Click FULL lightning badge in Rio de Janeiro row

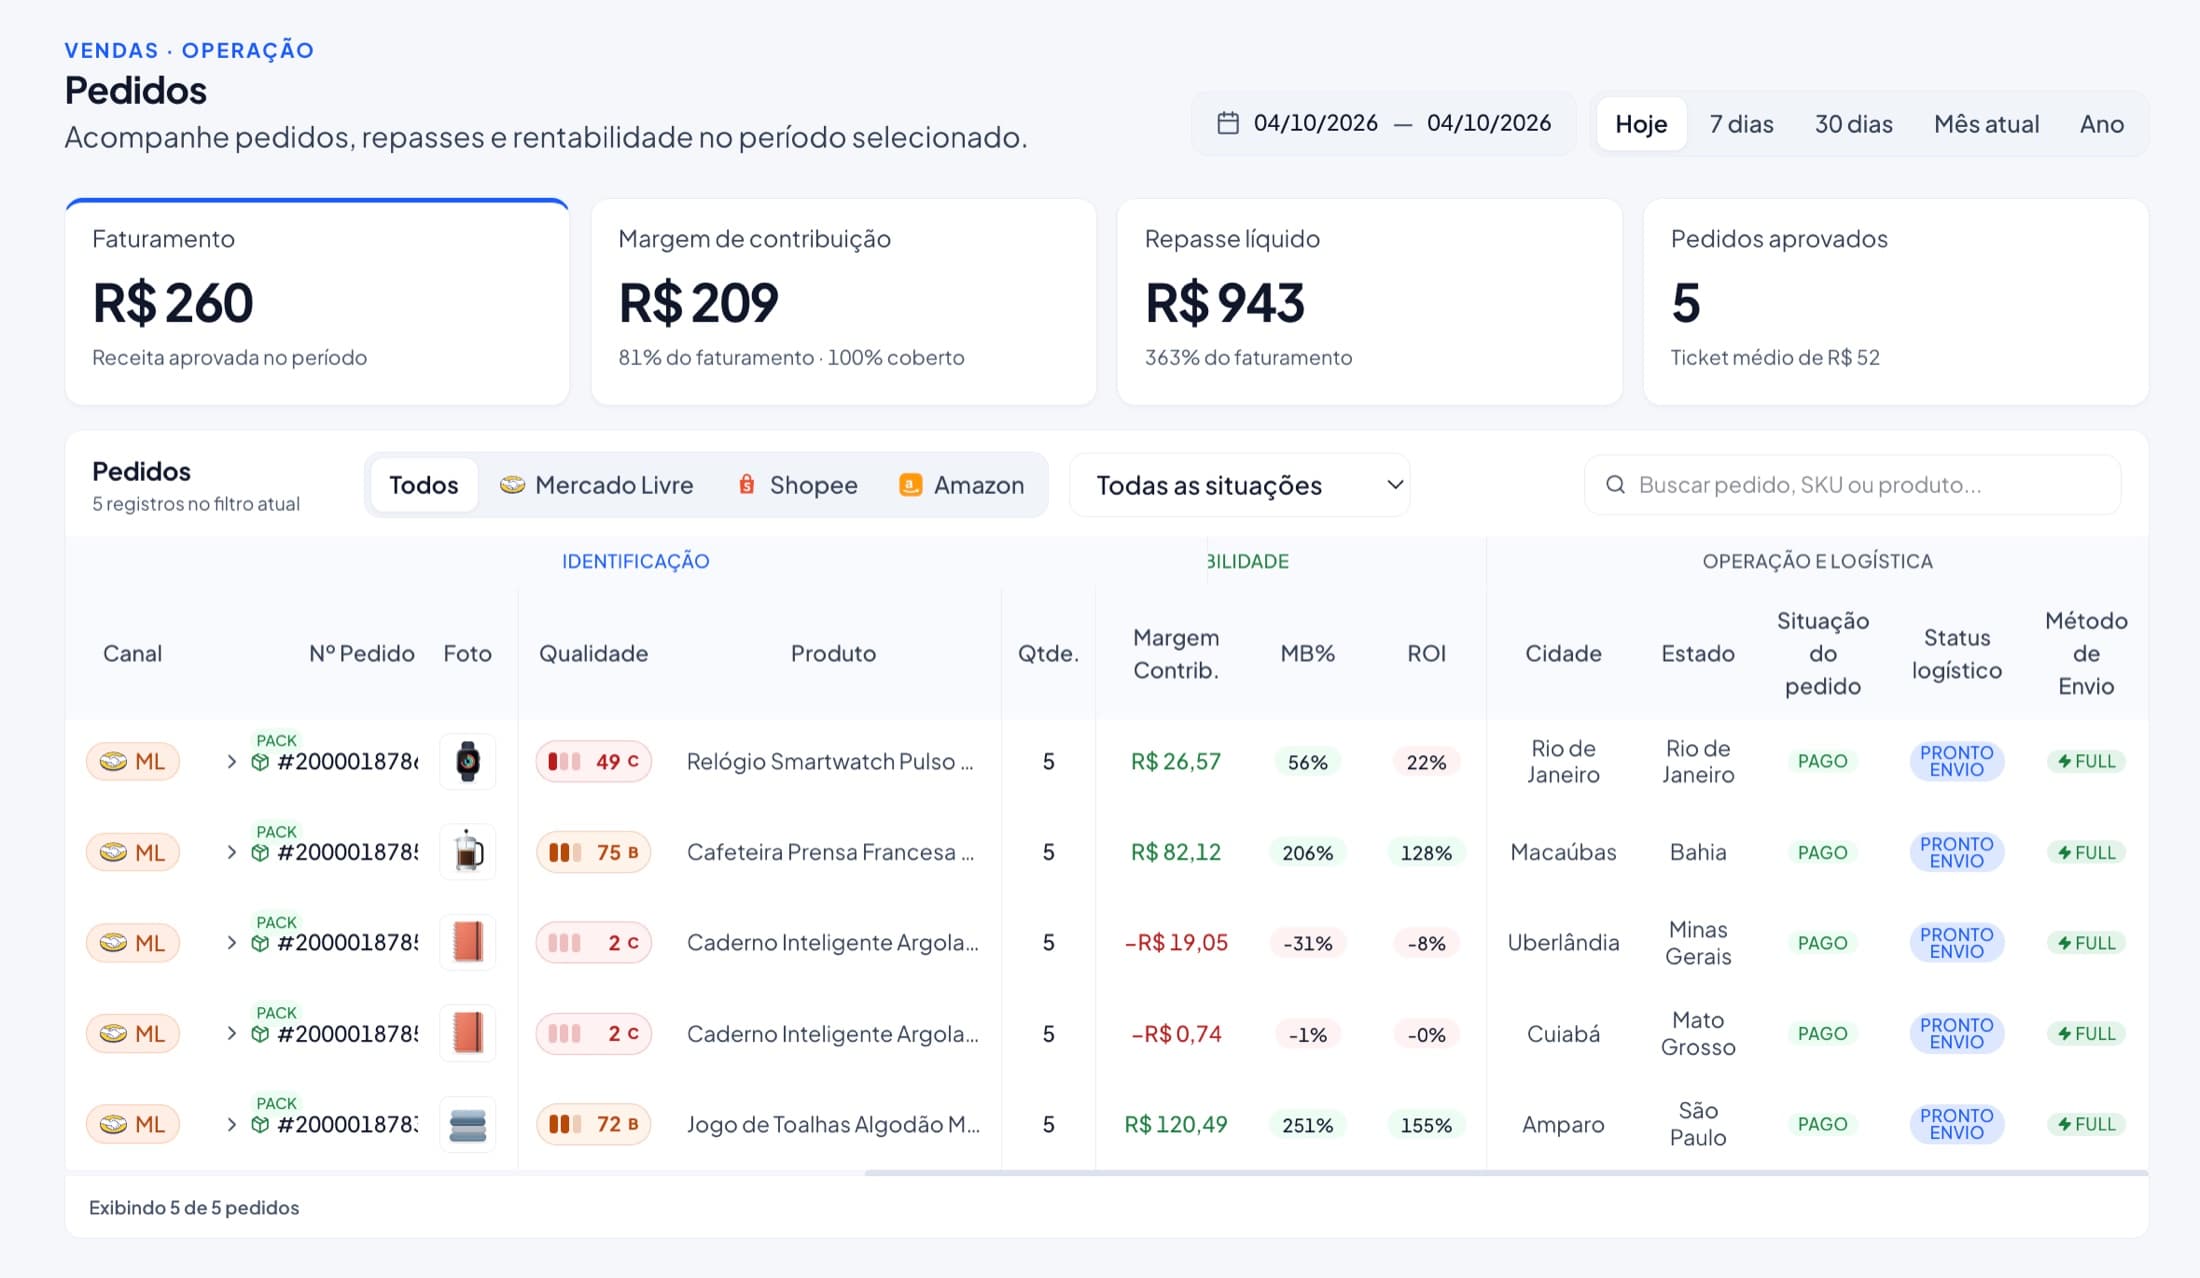pos(2086,762)
